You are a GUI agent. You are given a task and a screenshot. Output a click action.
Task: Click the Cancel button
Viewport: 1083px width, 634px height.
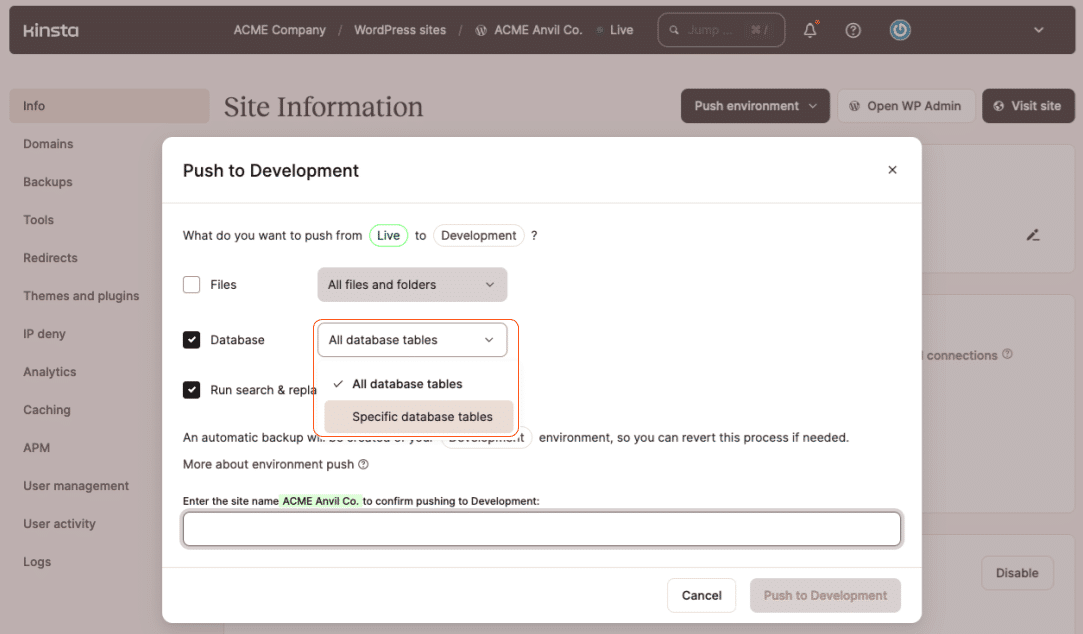[701, 595]
